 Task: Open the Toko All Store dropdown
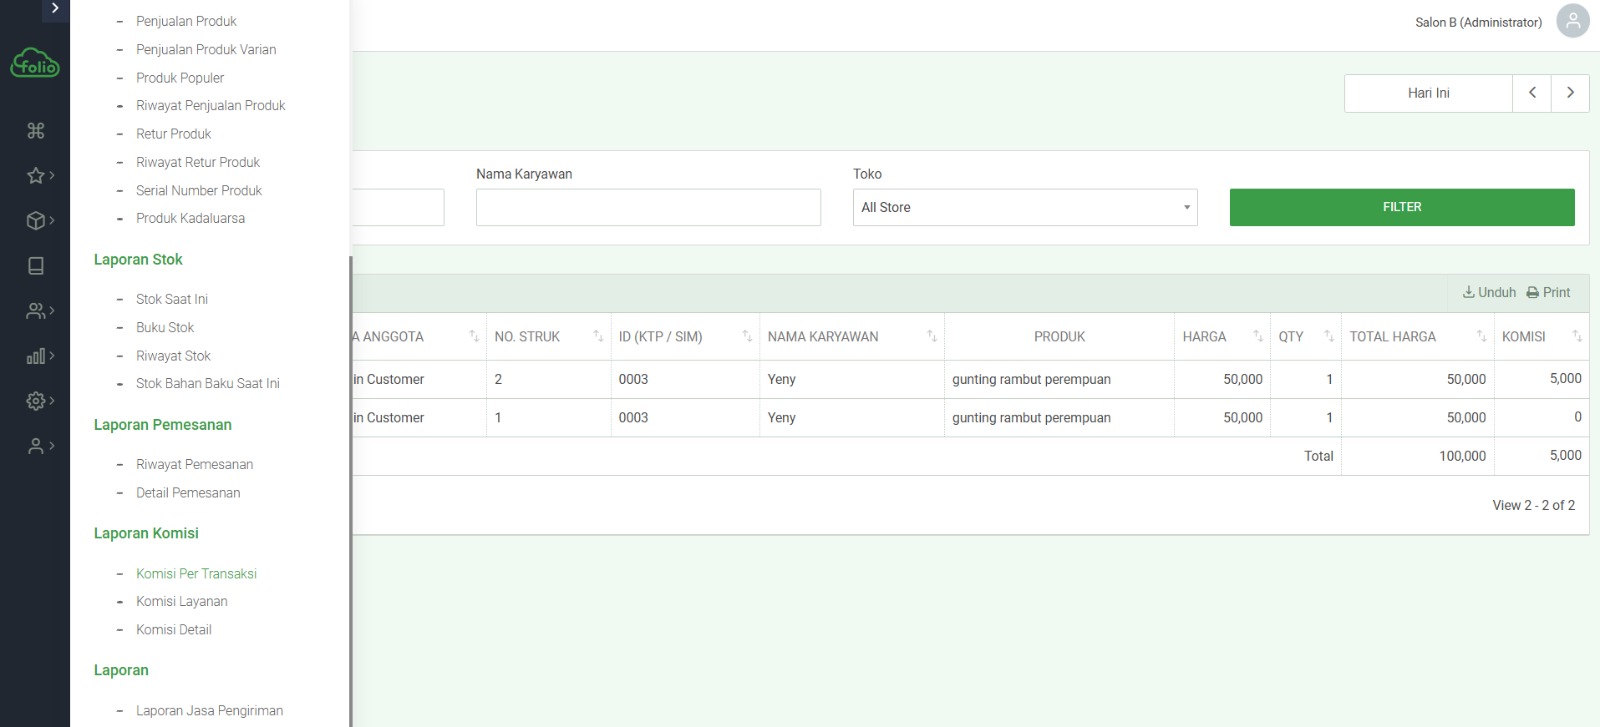(1024, 208)
